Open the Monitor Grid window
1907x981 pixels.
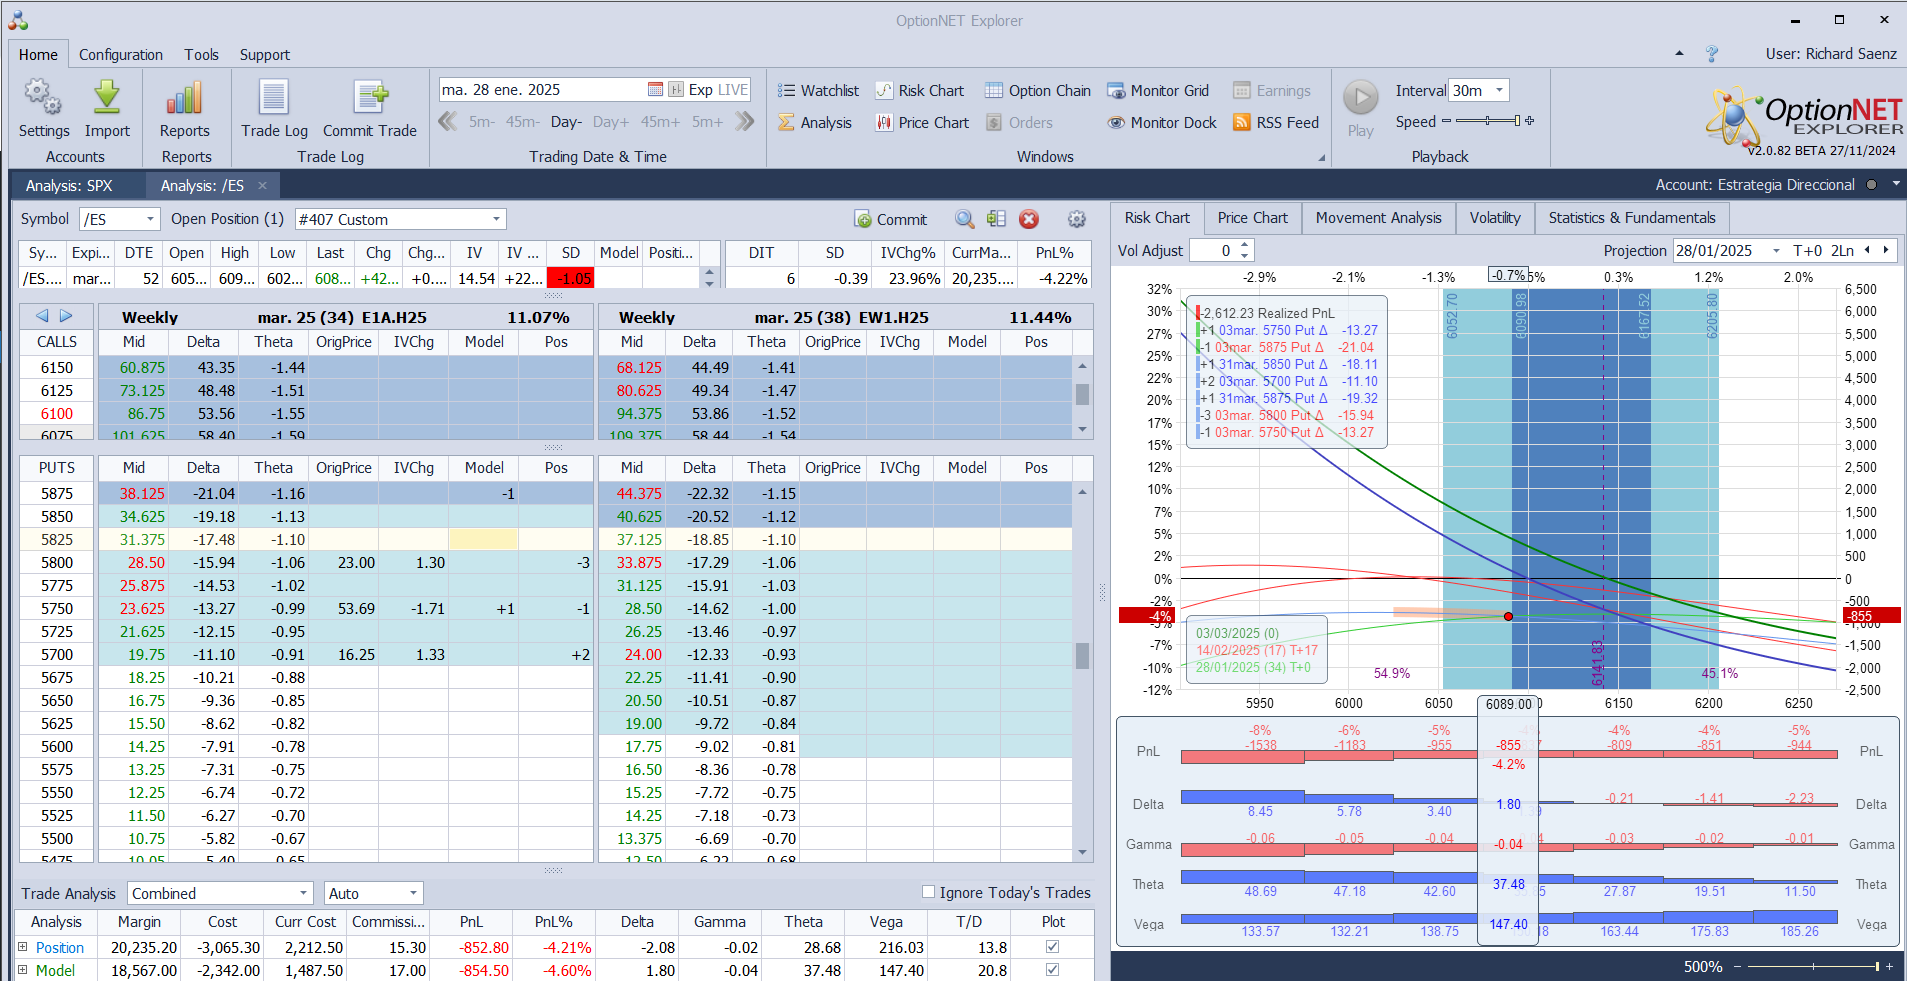[1158, 91]
